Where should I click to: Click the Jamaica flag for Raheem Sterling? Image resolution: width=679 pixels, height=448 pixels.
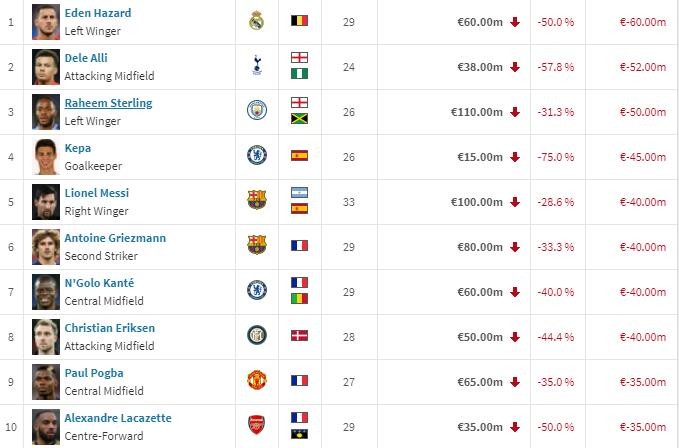pos(299,119)
